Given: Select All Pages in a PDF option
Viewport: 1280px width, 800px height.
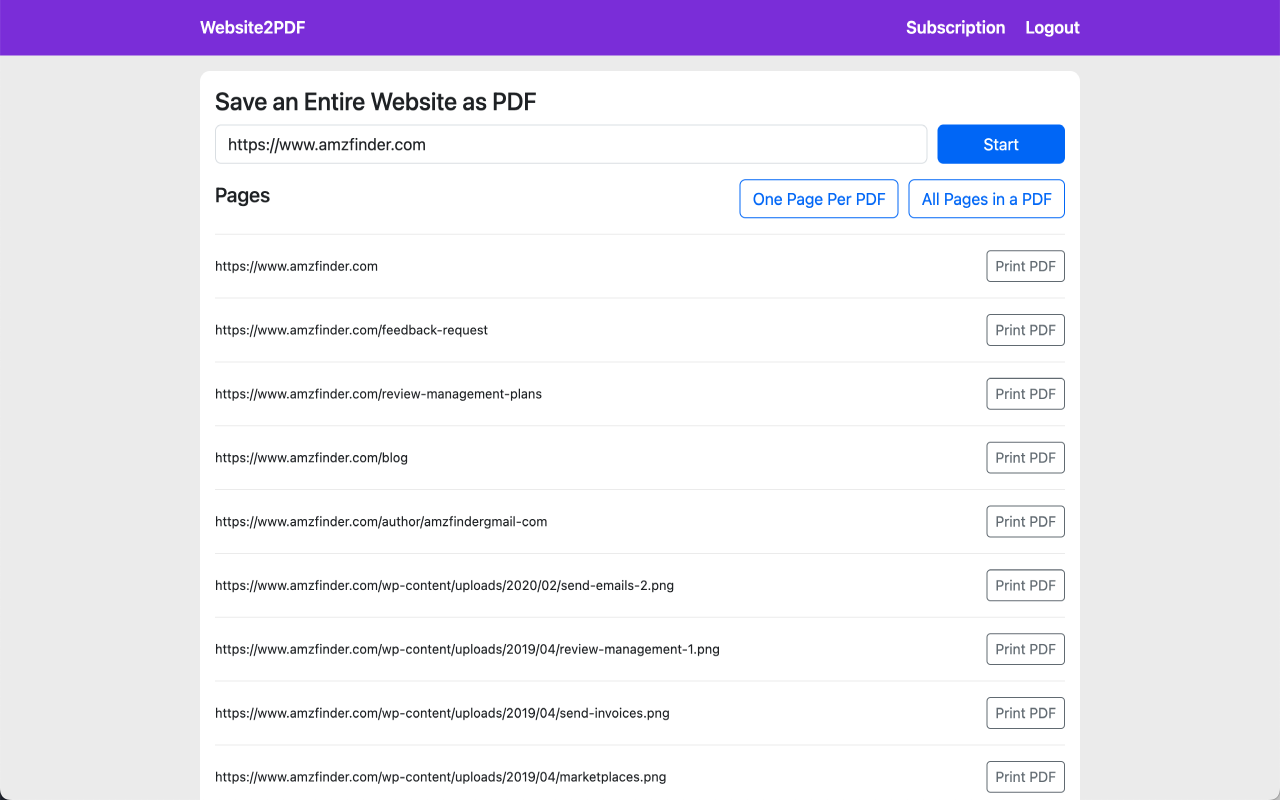Looking at the screenshot, I should coord(986,198).
